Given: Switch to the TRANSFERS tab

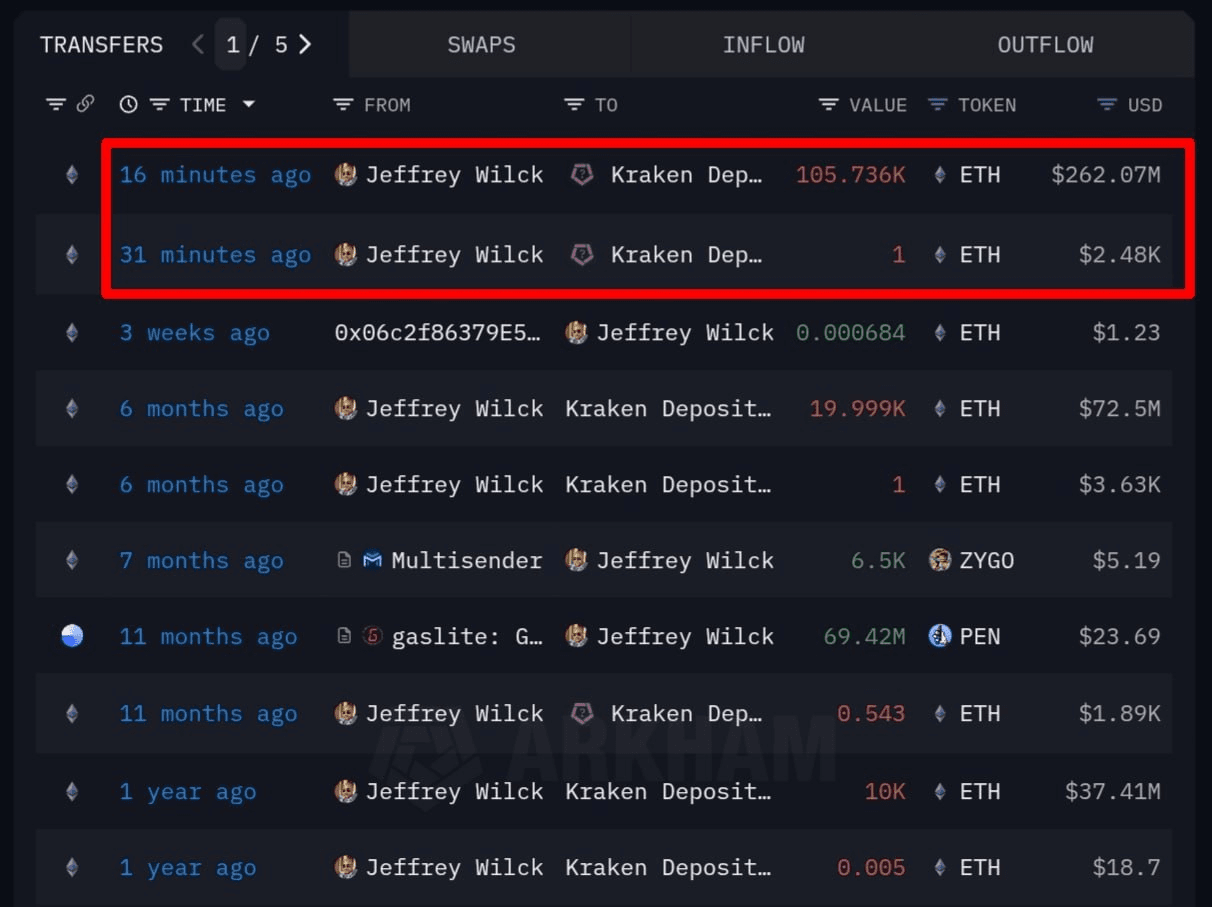Looking at the screenshot, I should [101, 45].
